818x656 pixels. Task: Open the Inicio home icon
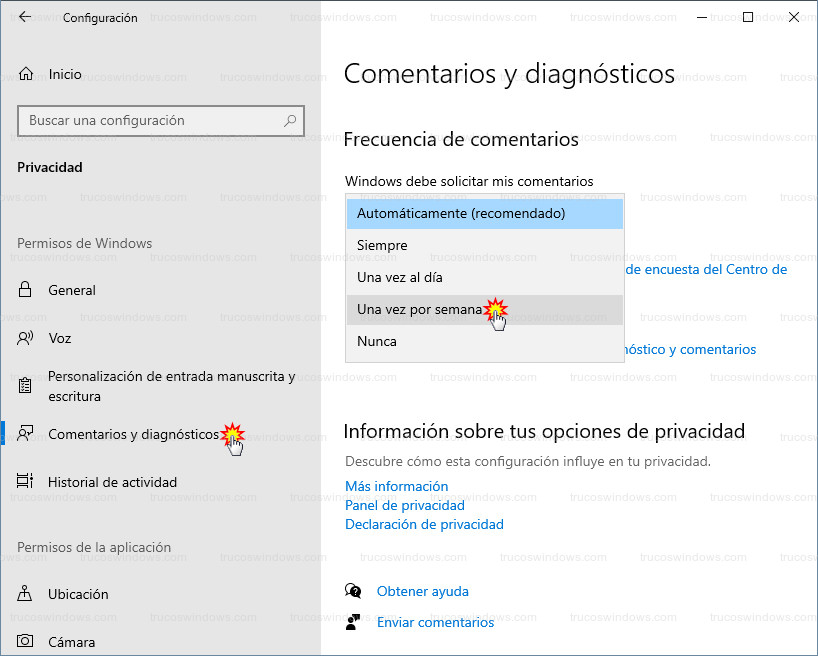(26, 74)
